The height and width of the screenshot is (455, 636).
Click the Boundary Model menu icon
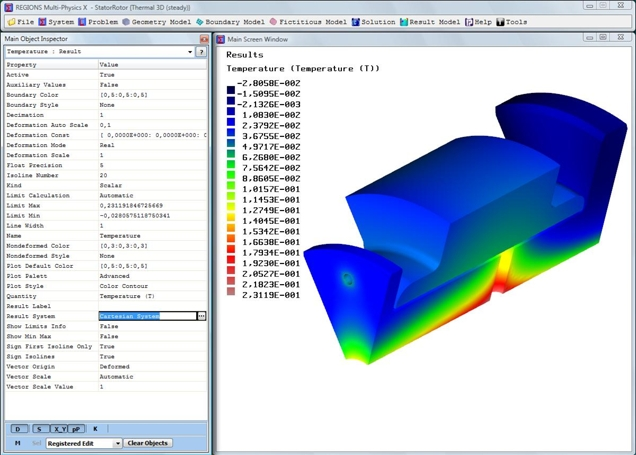coord(200,21)
